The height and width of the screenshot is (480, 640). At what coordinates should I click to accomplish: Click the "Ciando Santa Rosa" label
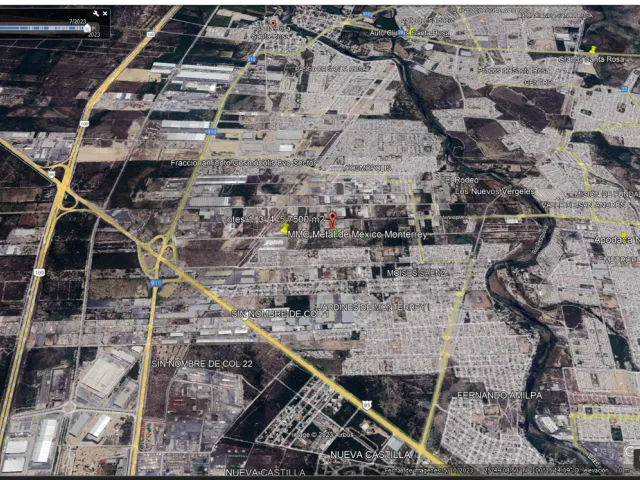591,59
